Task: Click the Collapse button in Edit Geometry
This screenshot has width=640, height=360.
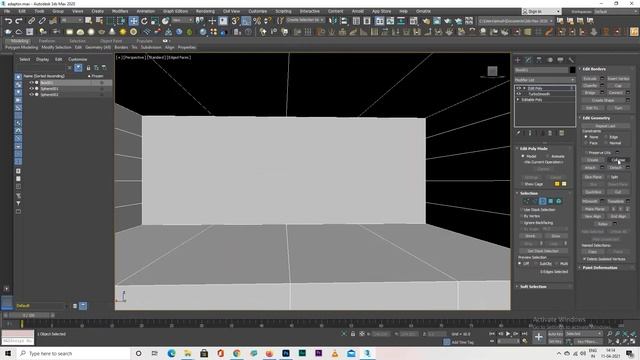Action: pyautogui.click(x=618, y=160)
